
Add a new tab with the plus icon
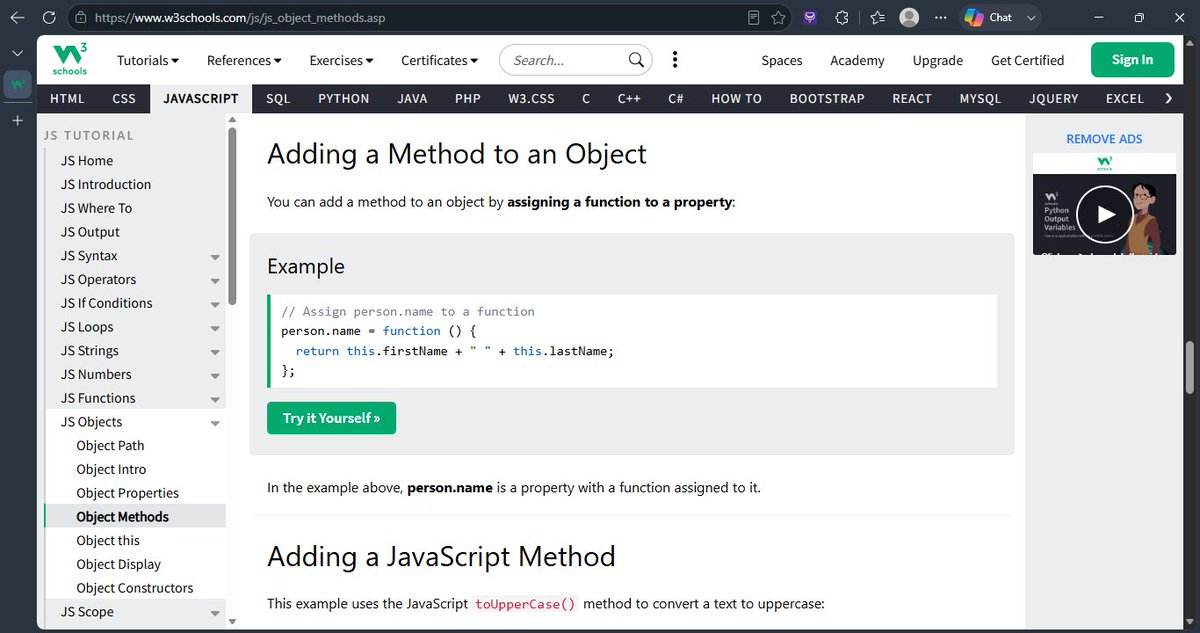[x=17, y=120]
